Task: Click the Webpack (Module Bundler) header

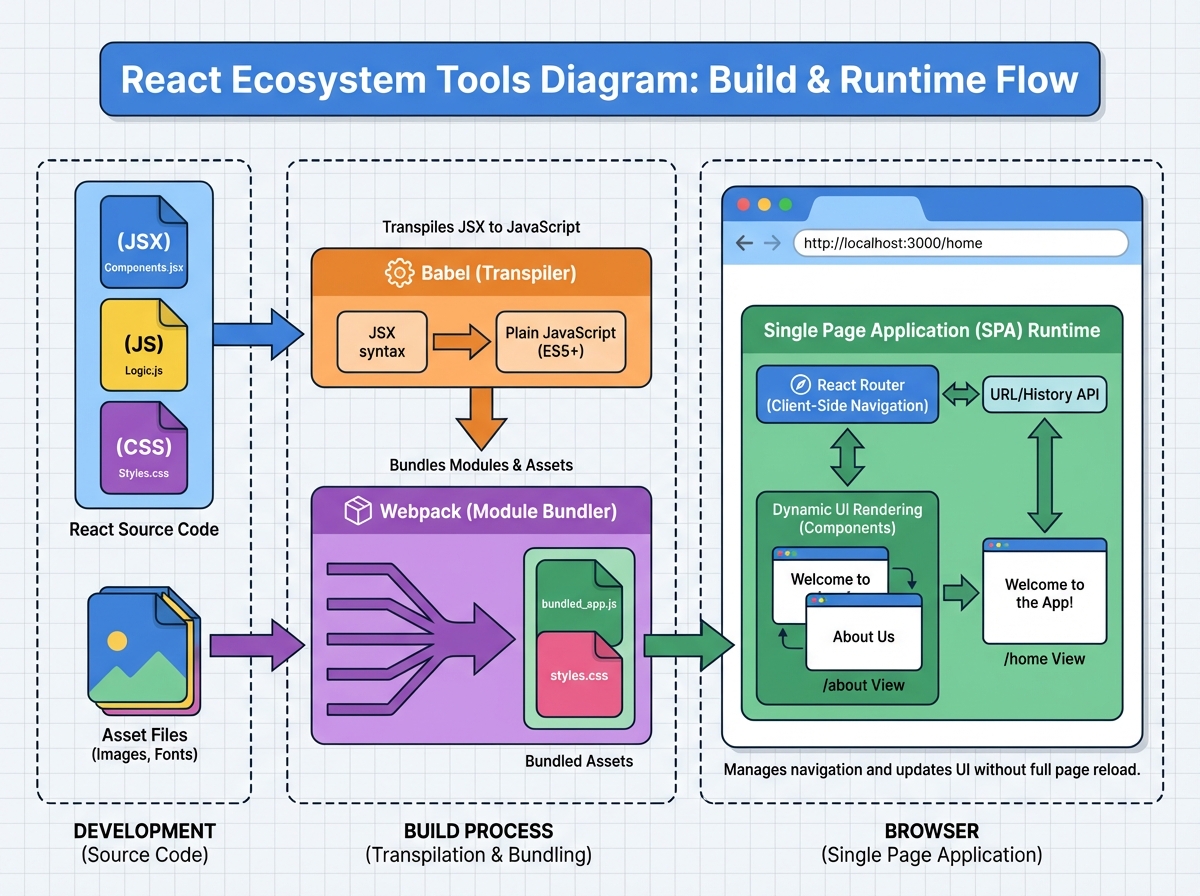Action: point(481,511)
